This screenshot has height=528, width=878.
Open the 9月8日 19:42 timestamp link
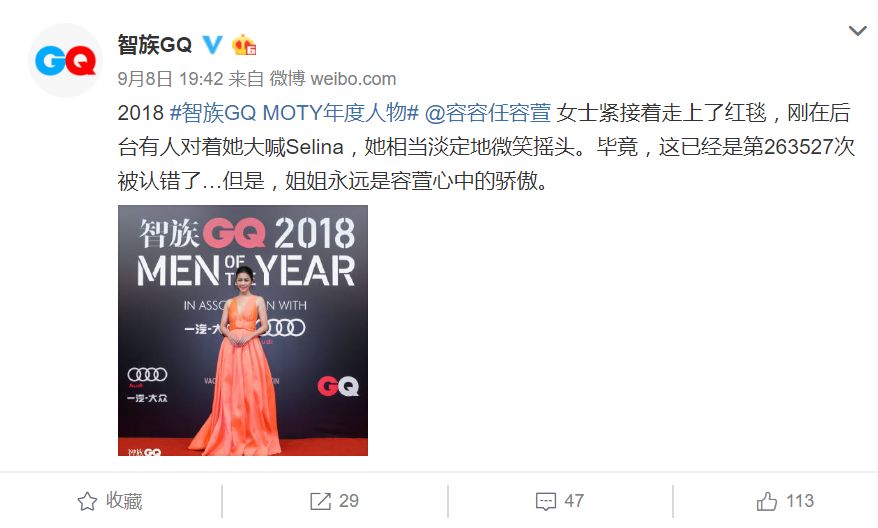point(170,78)
